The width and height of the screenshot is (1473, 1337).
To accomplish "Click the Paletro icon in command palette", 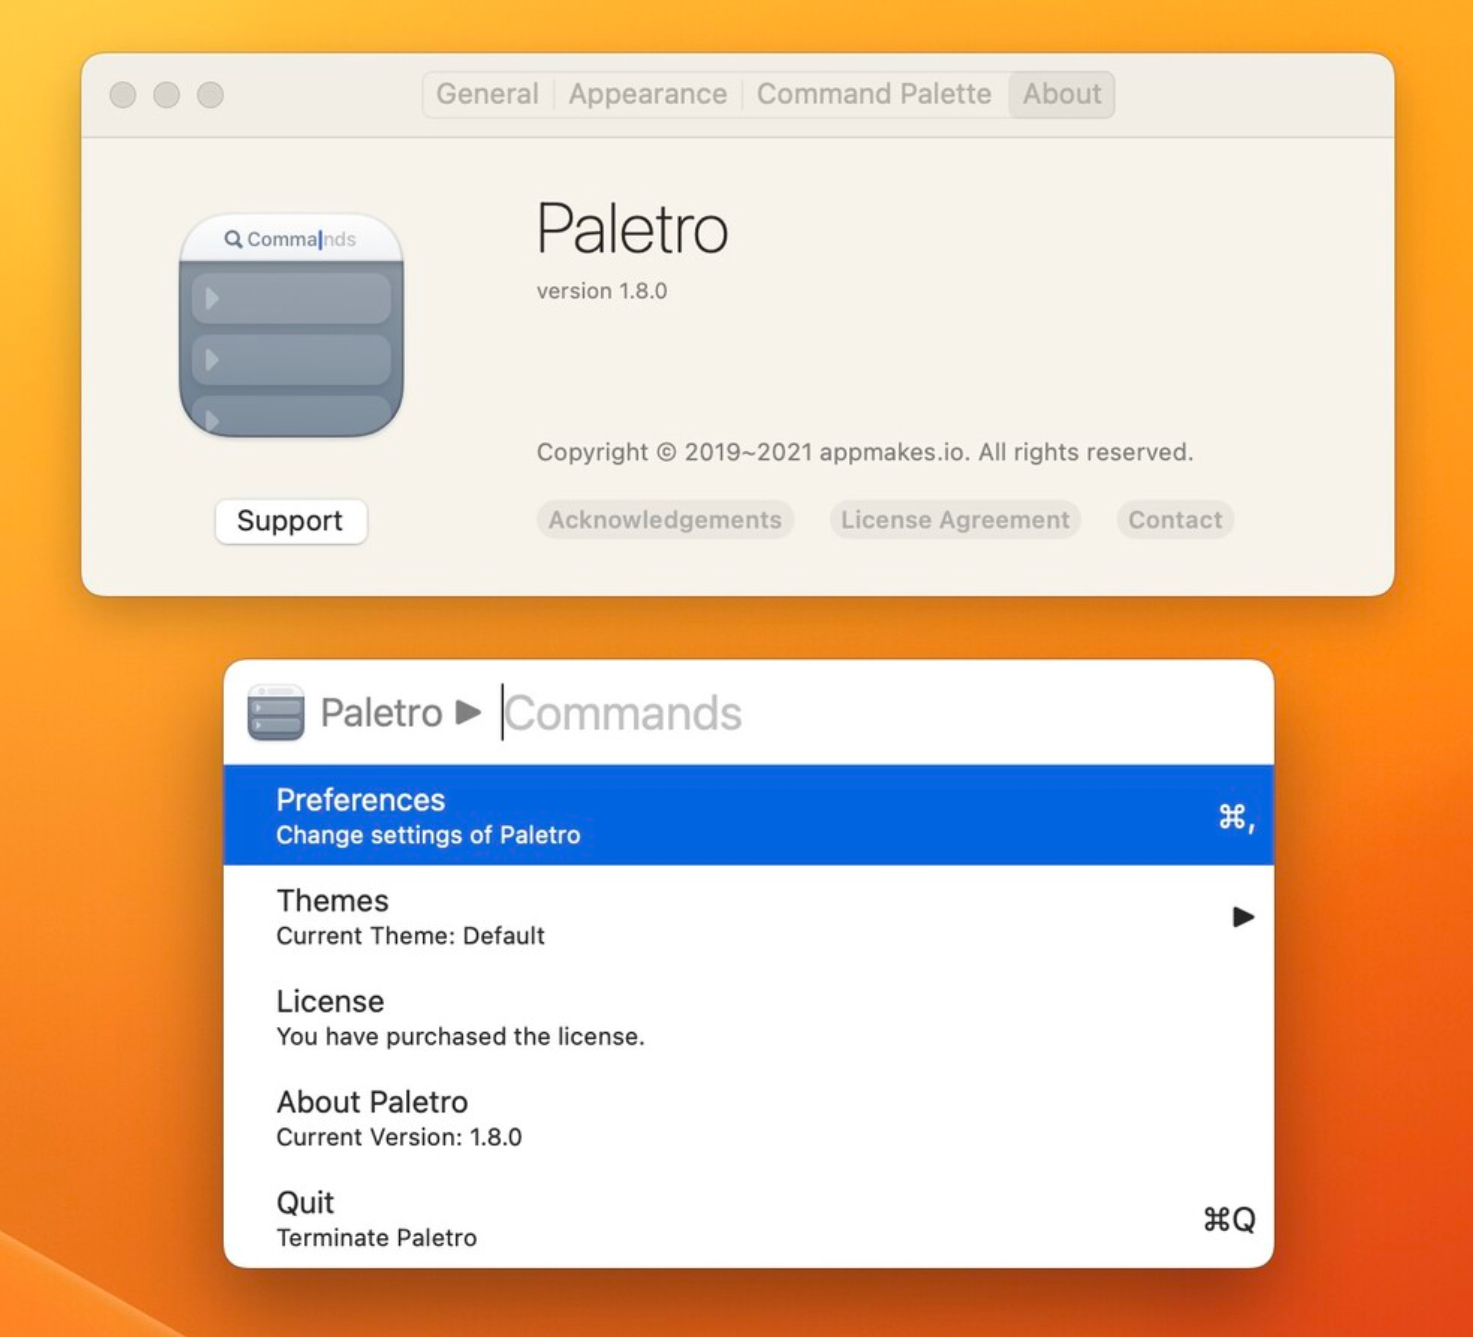I will (x=276, y=712).
